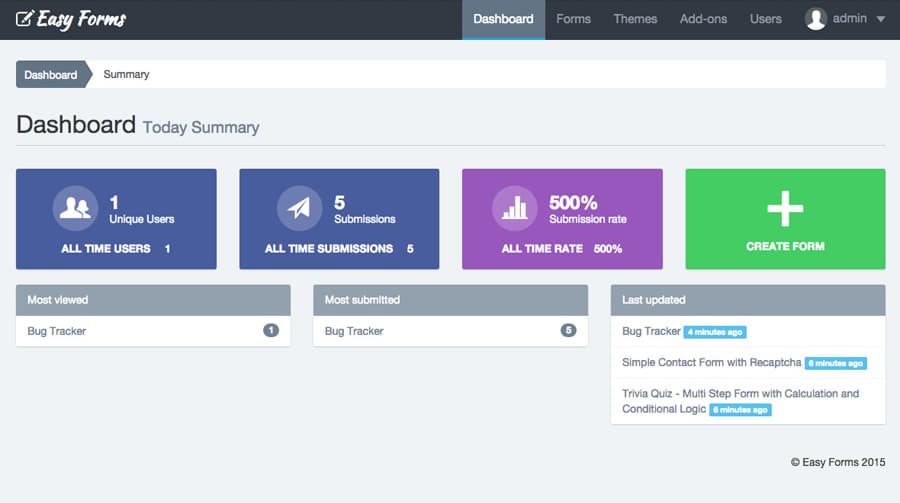Click the Dashboard breadcrumb
This screenshot has width=900, height=503.
coord(51,75)
